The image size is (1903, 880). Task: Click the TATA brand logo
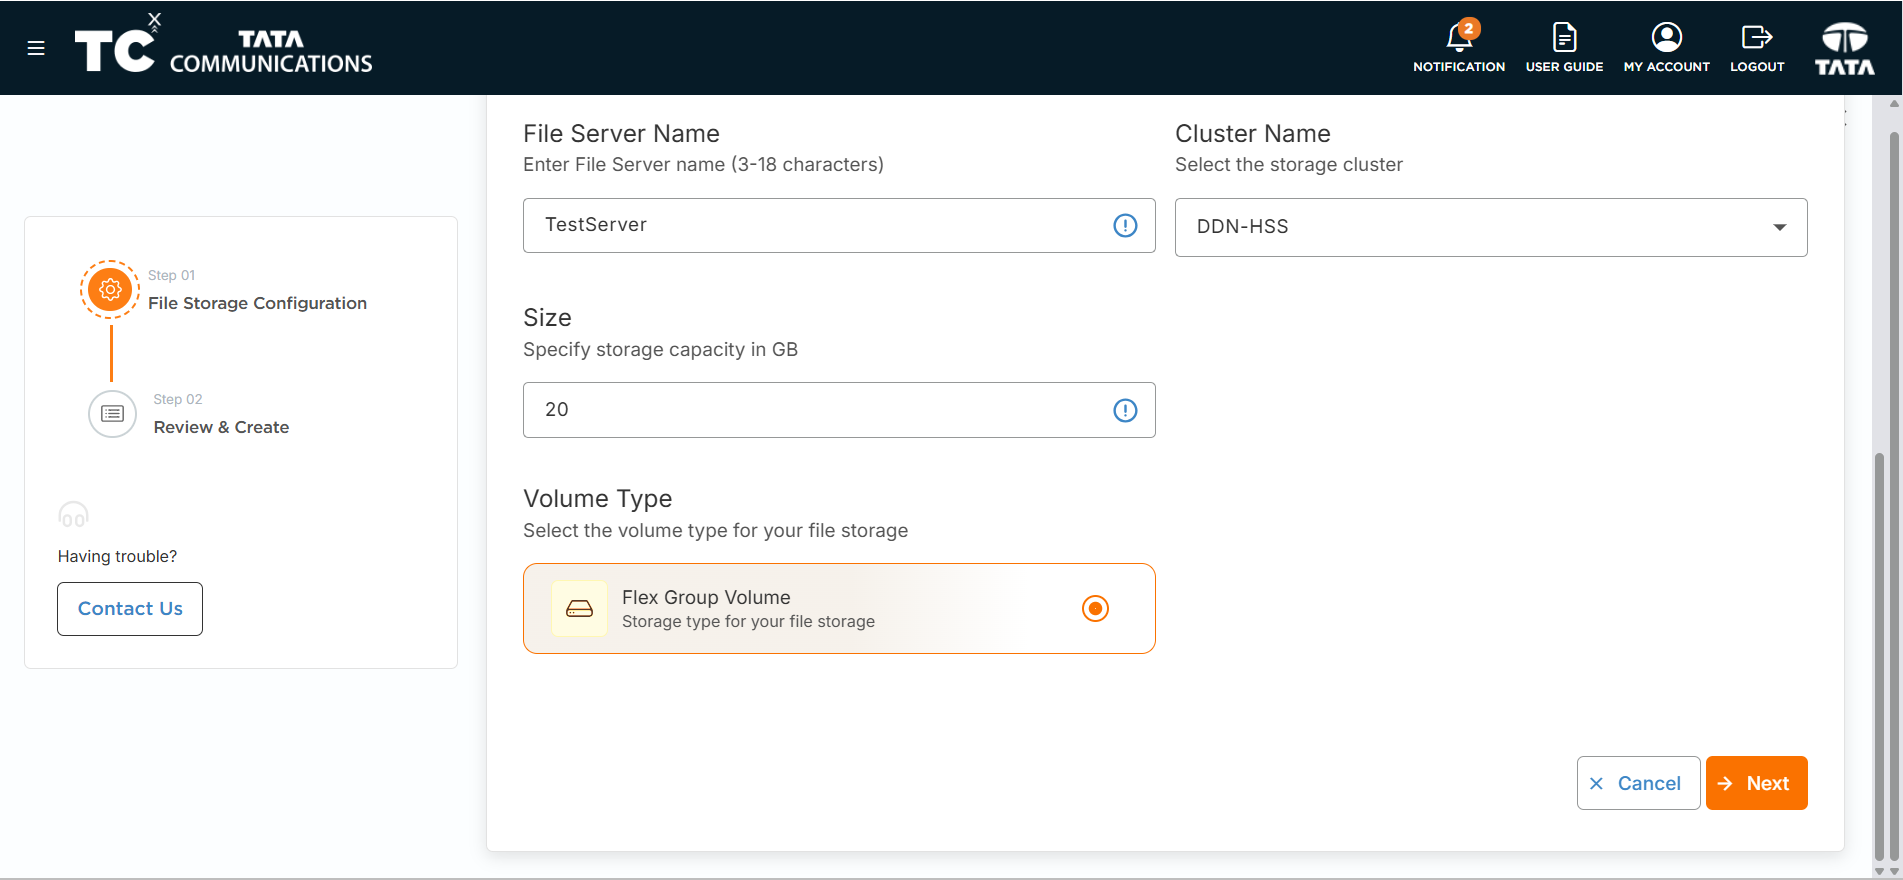[x=1845, y=48]
